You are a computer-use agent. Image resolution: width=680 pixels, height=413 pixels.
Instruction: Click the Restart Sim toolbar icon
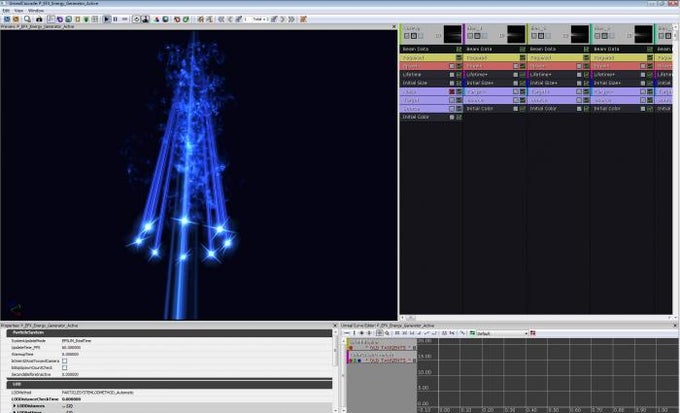7,19
